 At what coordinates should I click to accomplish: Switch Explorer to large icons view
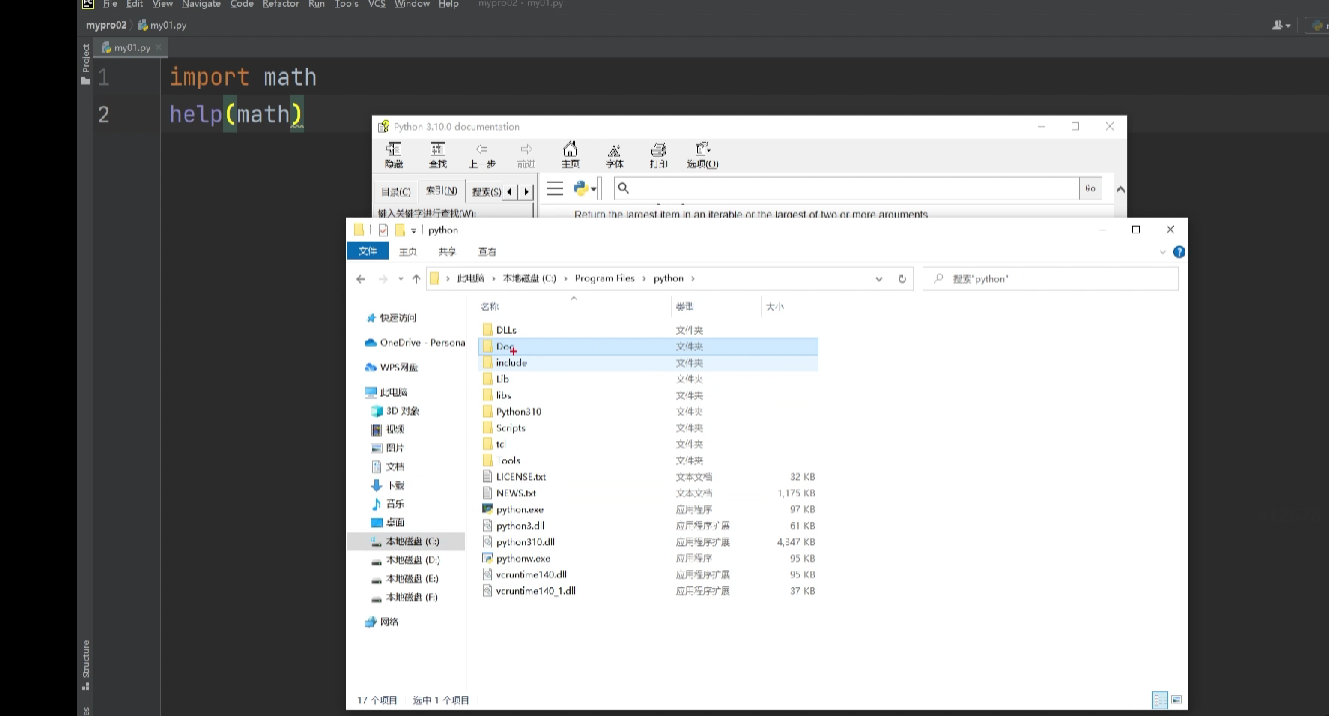click(1176, 700)
